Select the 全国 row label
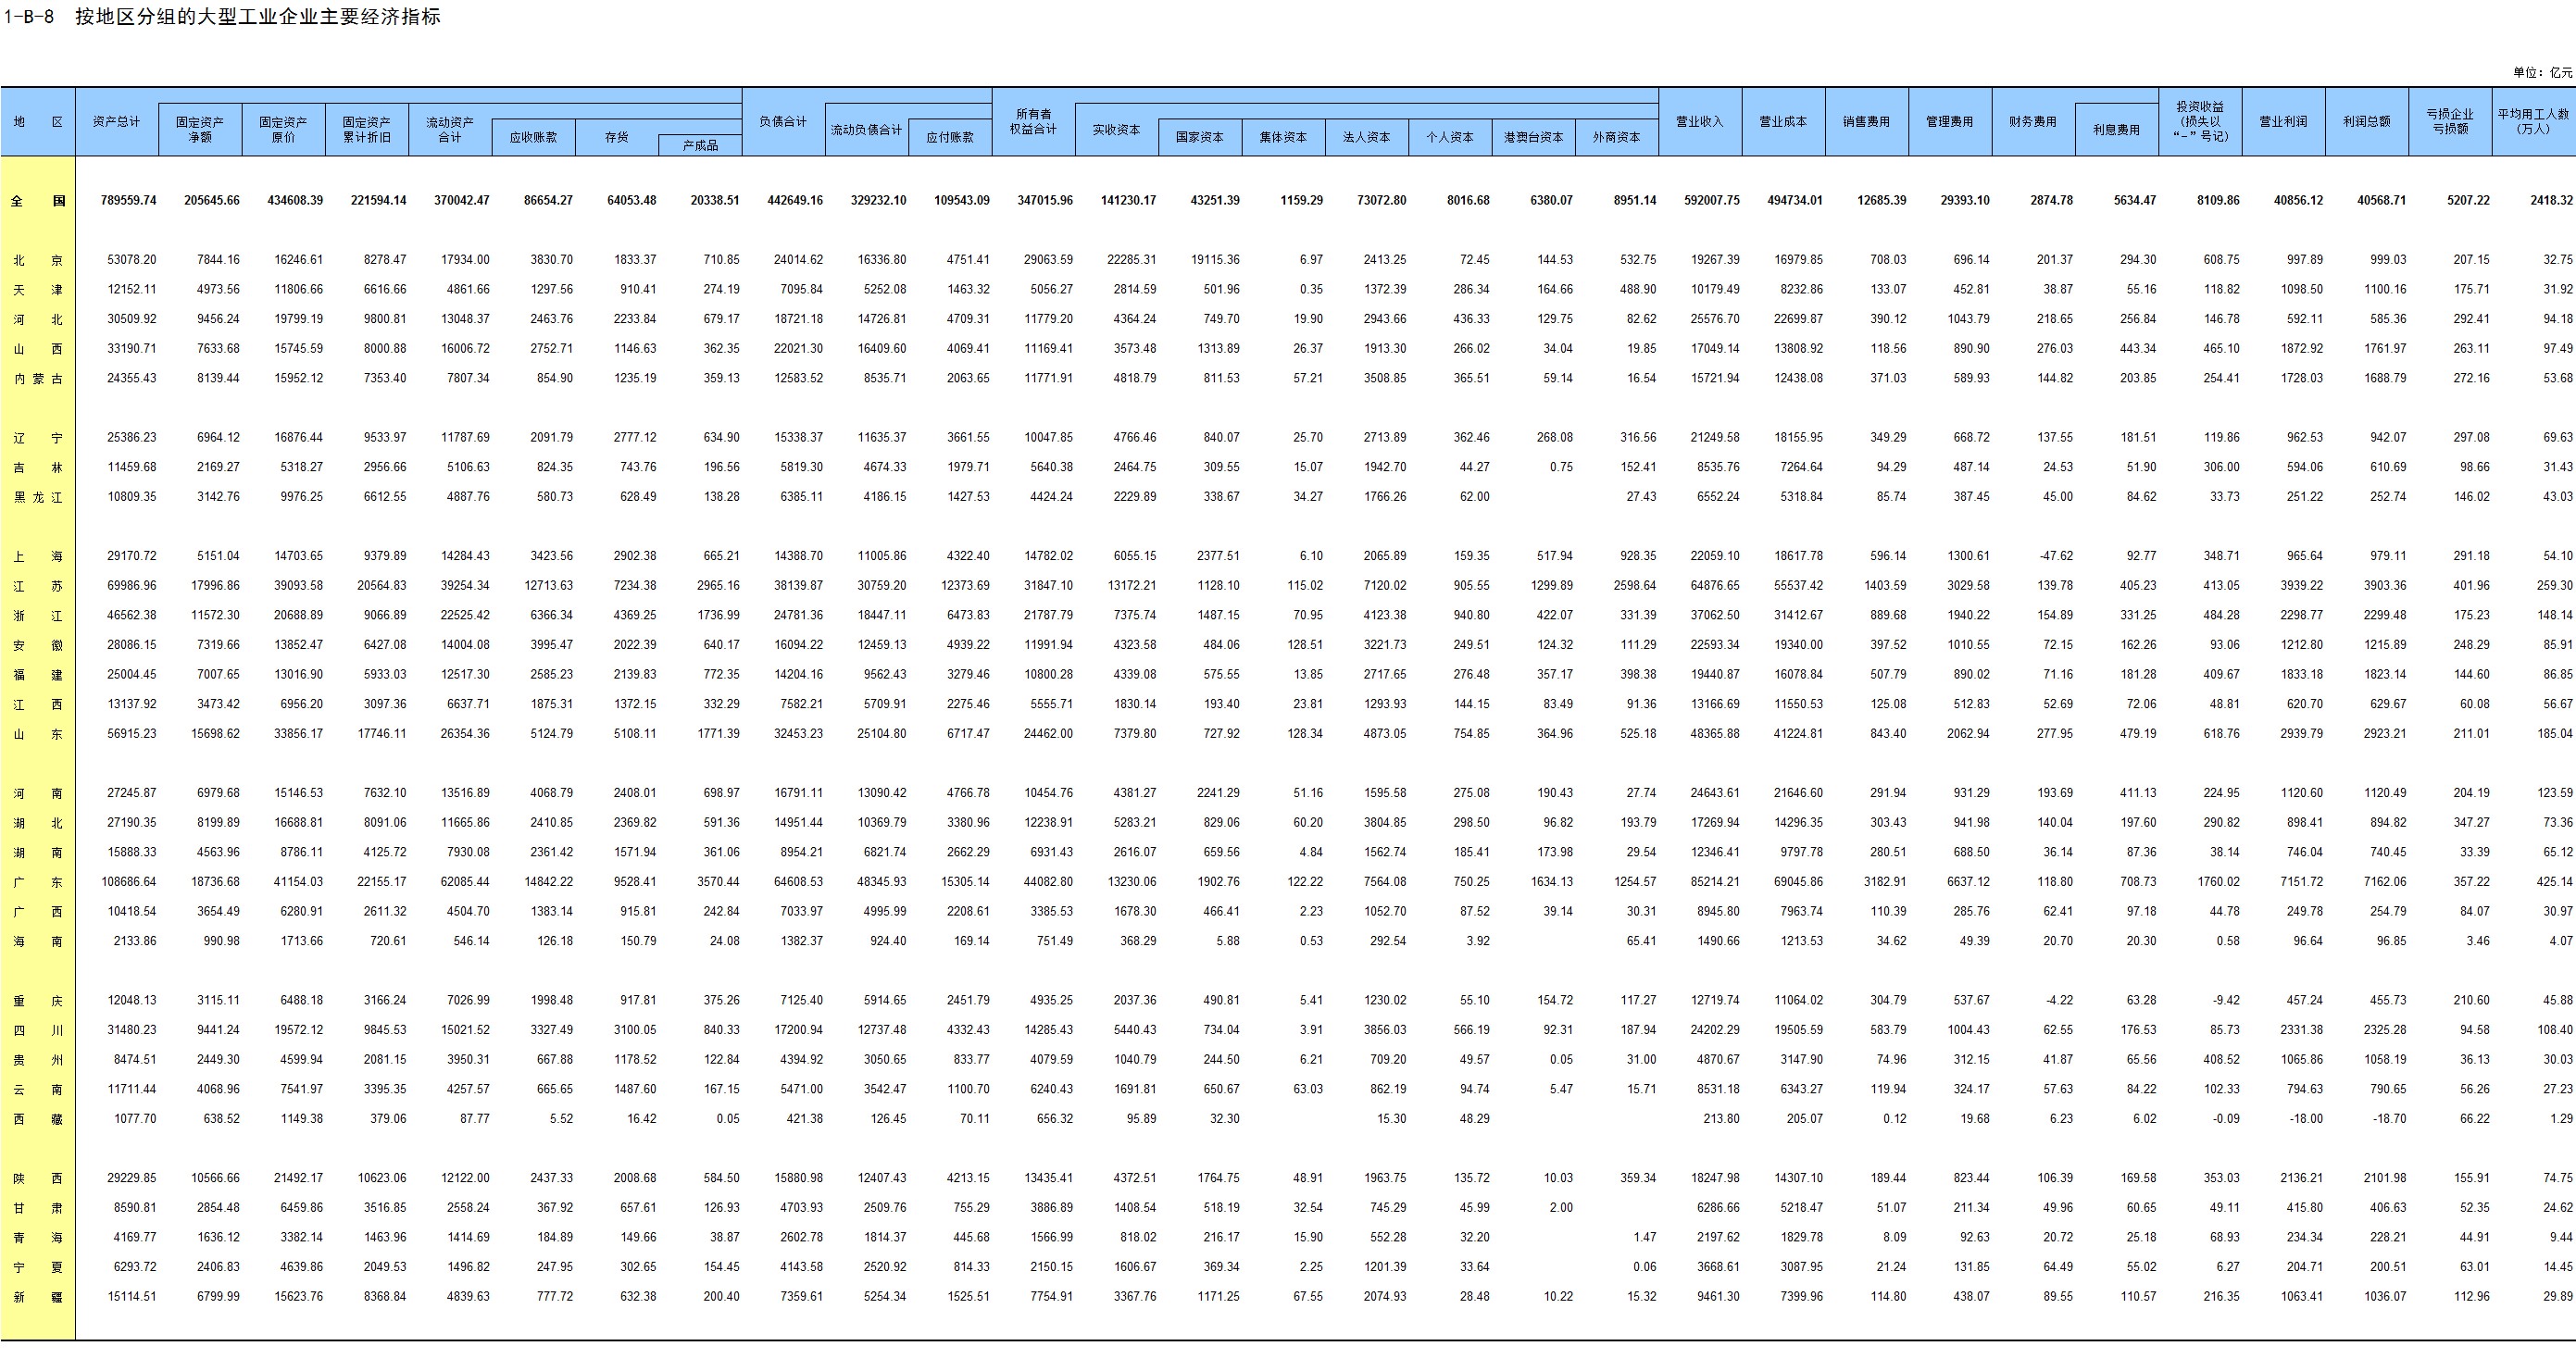This screenshot has width=2576, height=1371. pyautogui.click(x=38, y=201)
